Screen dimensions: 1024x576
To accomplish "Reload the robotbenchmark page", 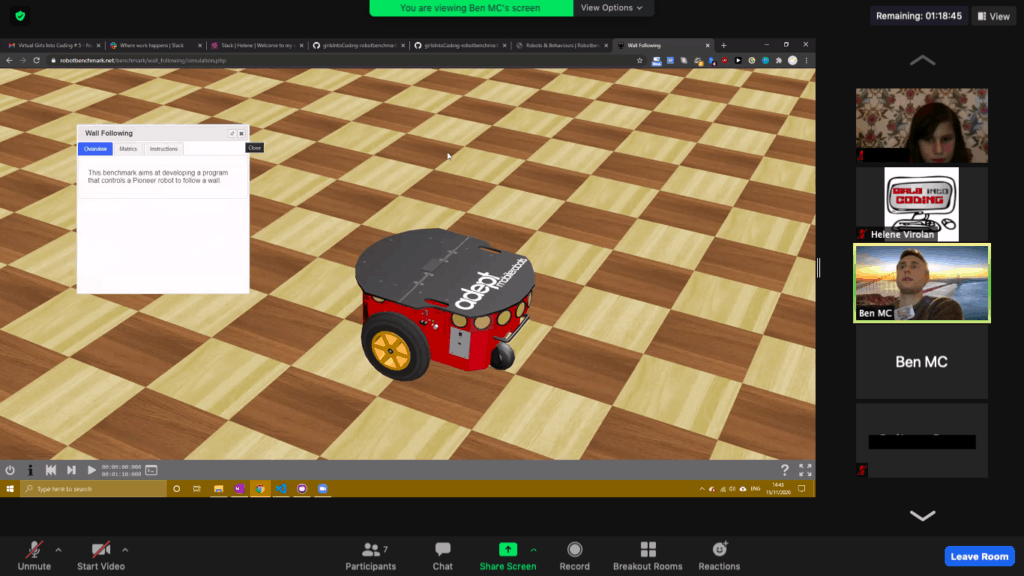I will (37, 60).
